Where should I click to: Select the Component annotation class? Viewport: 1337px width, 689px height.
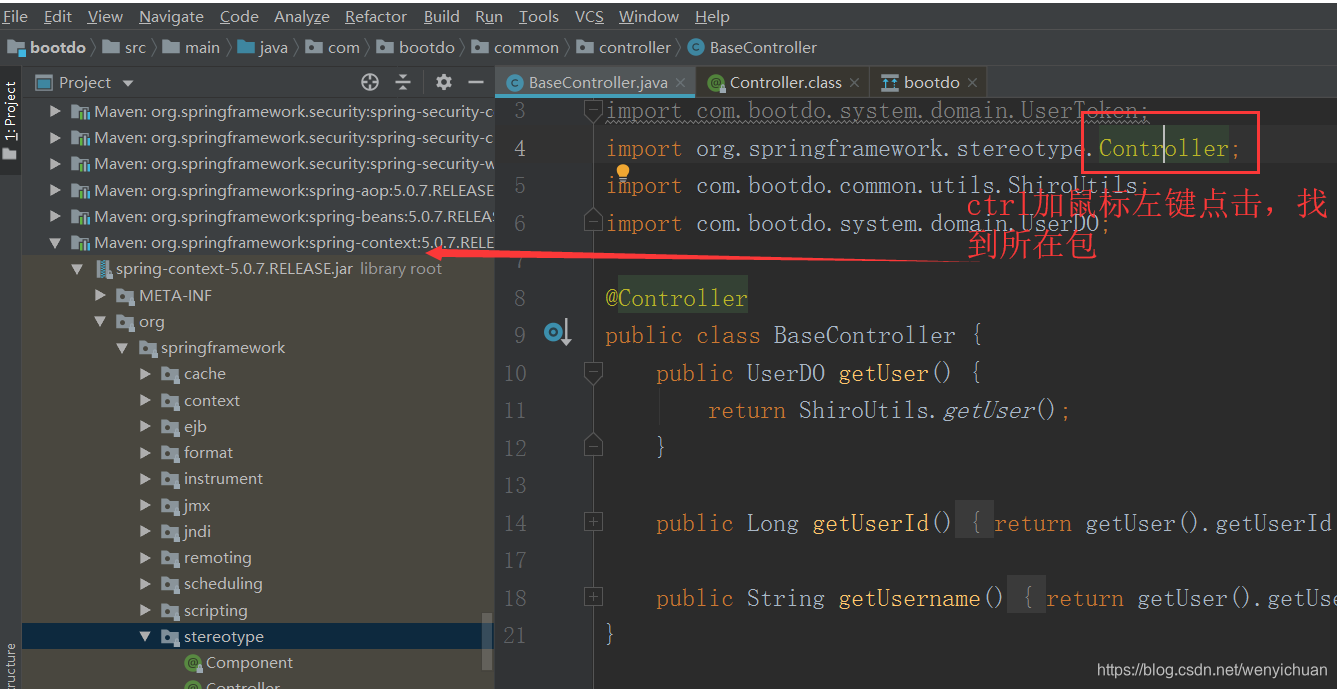(249, 662)
